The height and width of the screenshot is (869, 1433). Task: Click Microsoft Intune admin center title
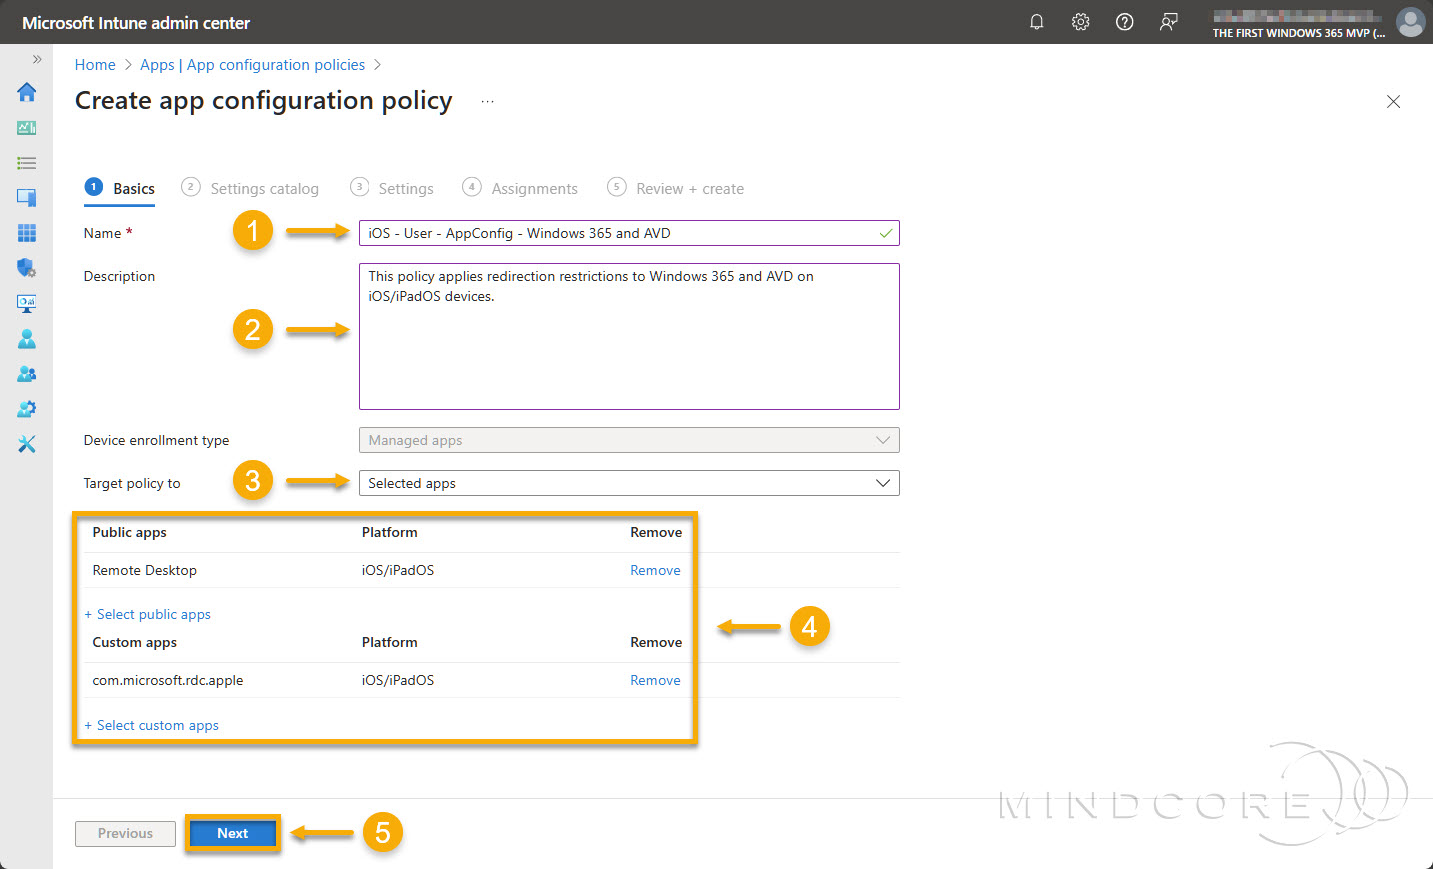136,22
